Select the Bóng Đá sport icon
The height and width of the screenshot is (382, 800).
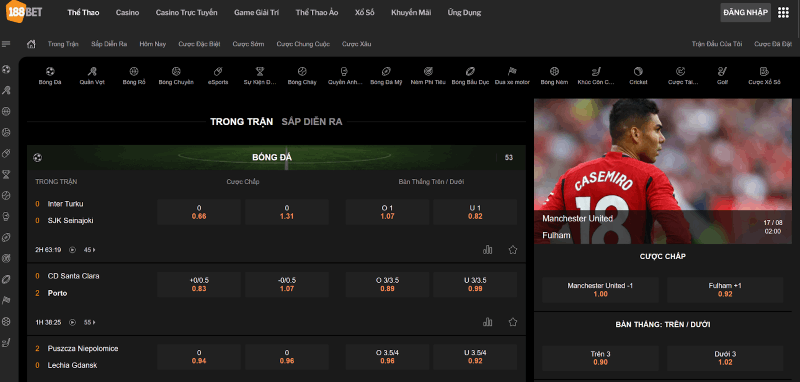click(x=50, y=75)
